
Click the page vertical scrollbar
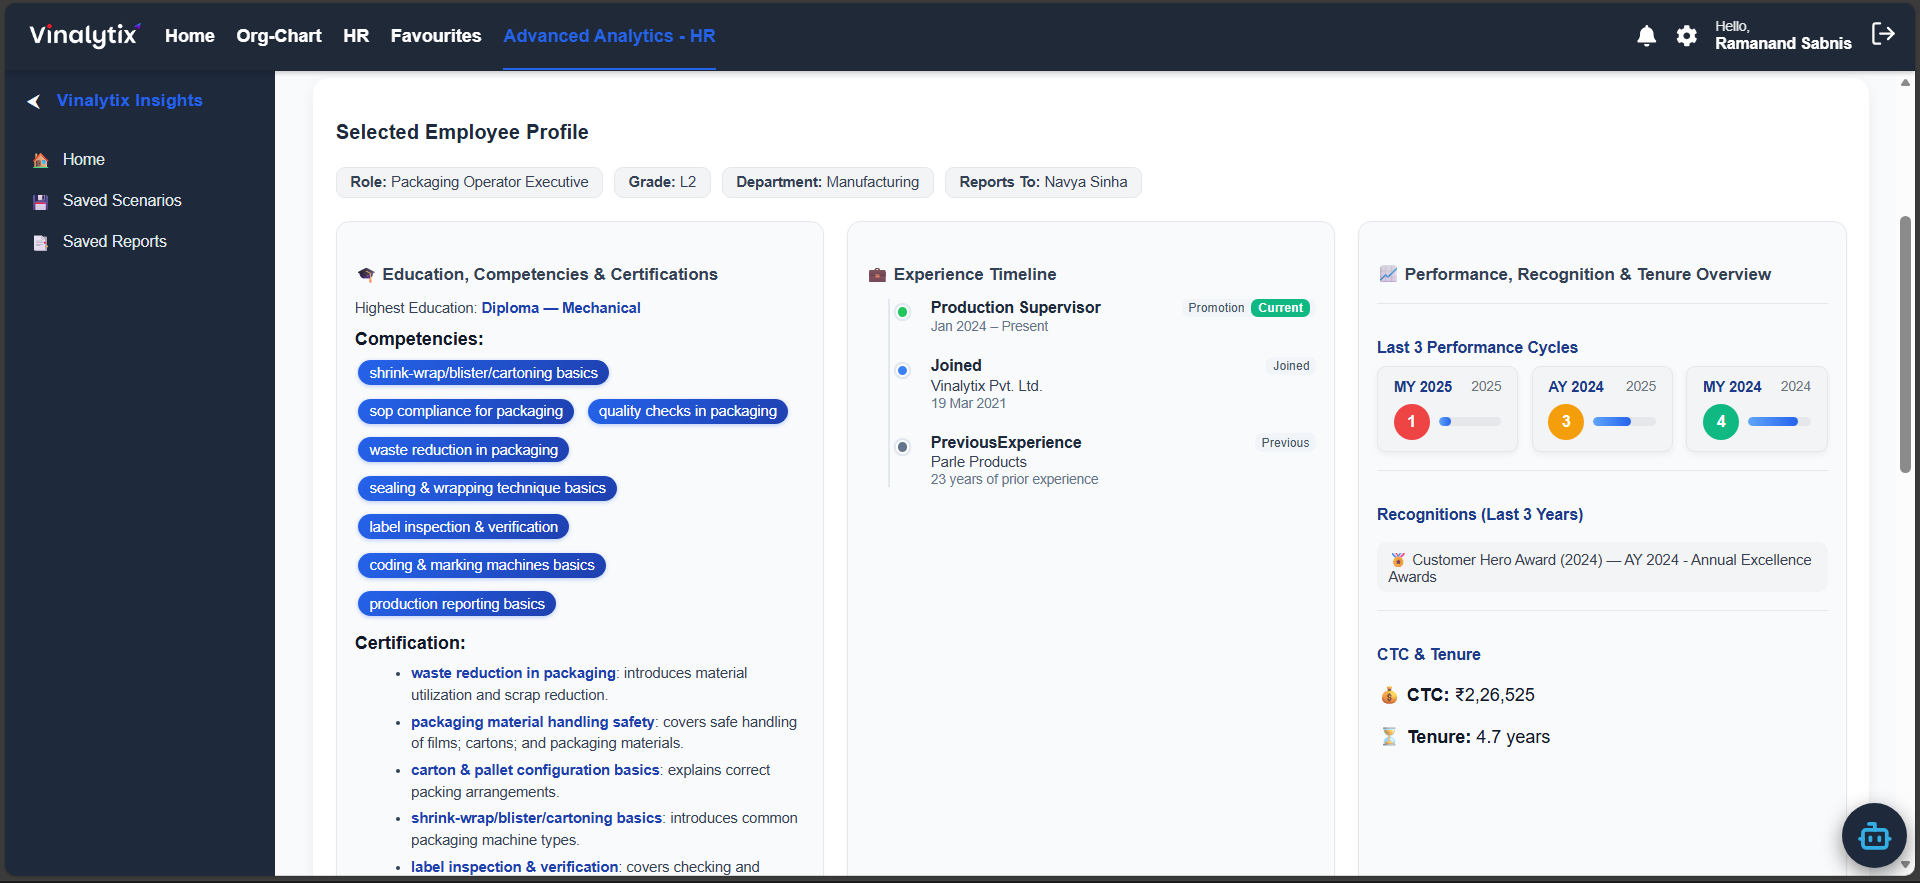pos(1905,344)
